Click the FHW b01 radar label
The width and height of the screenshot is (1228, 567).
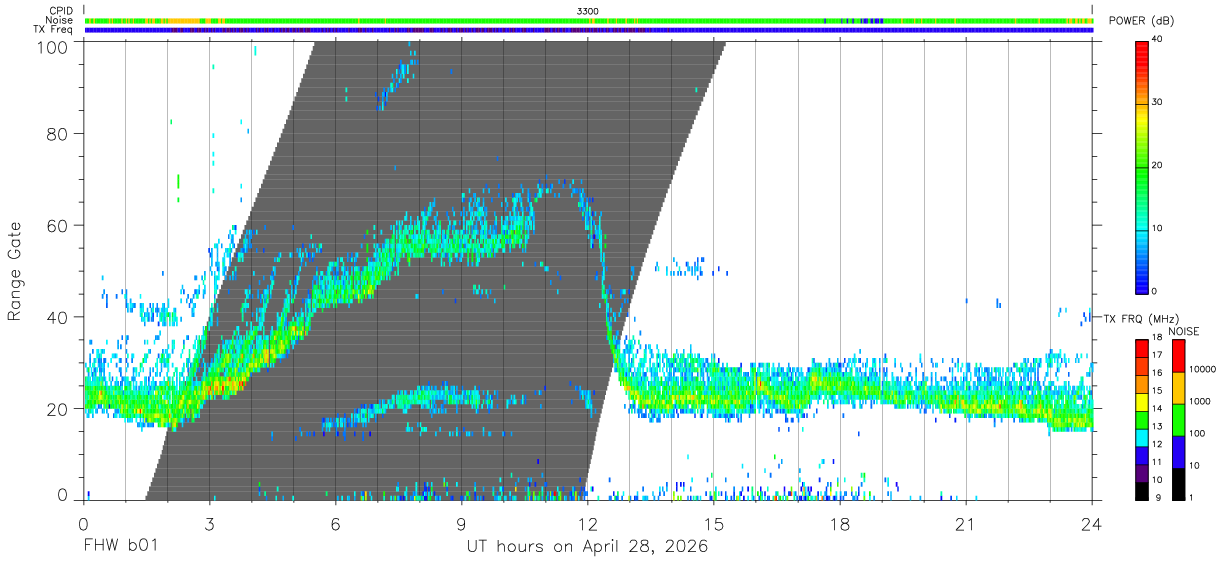click(120, 546)
